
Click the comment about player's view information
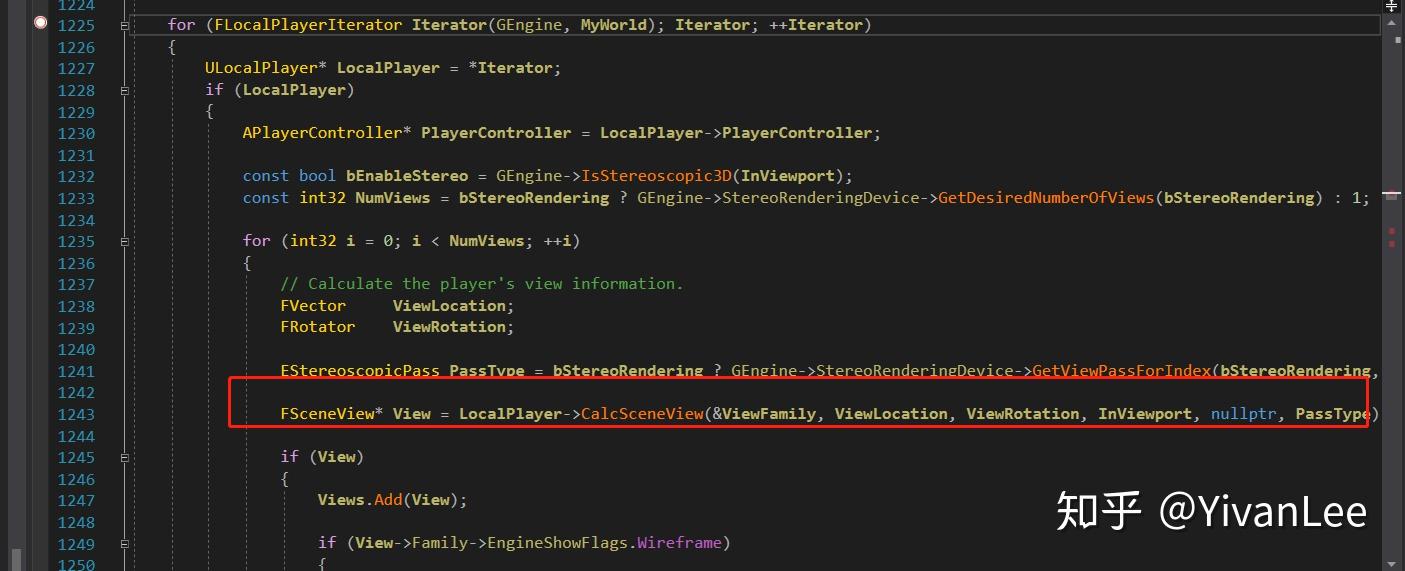(482, 284)
